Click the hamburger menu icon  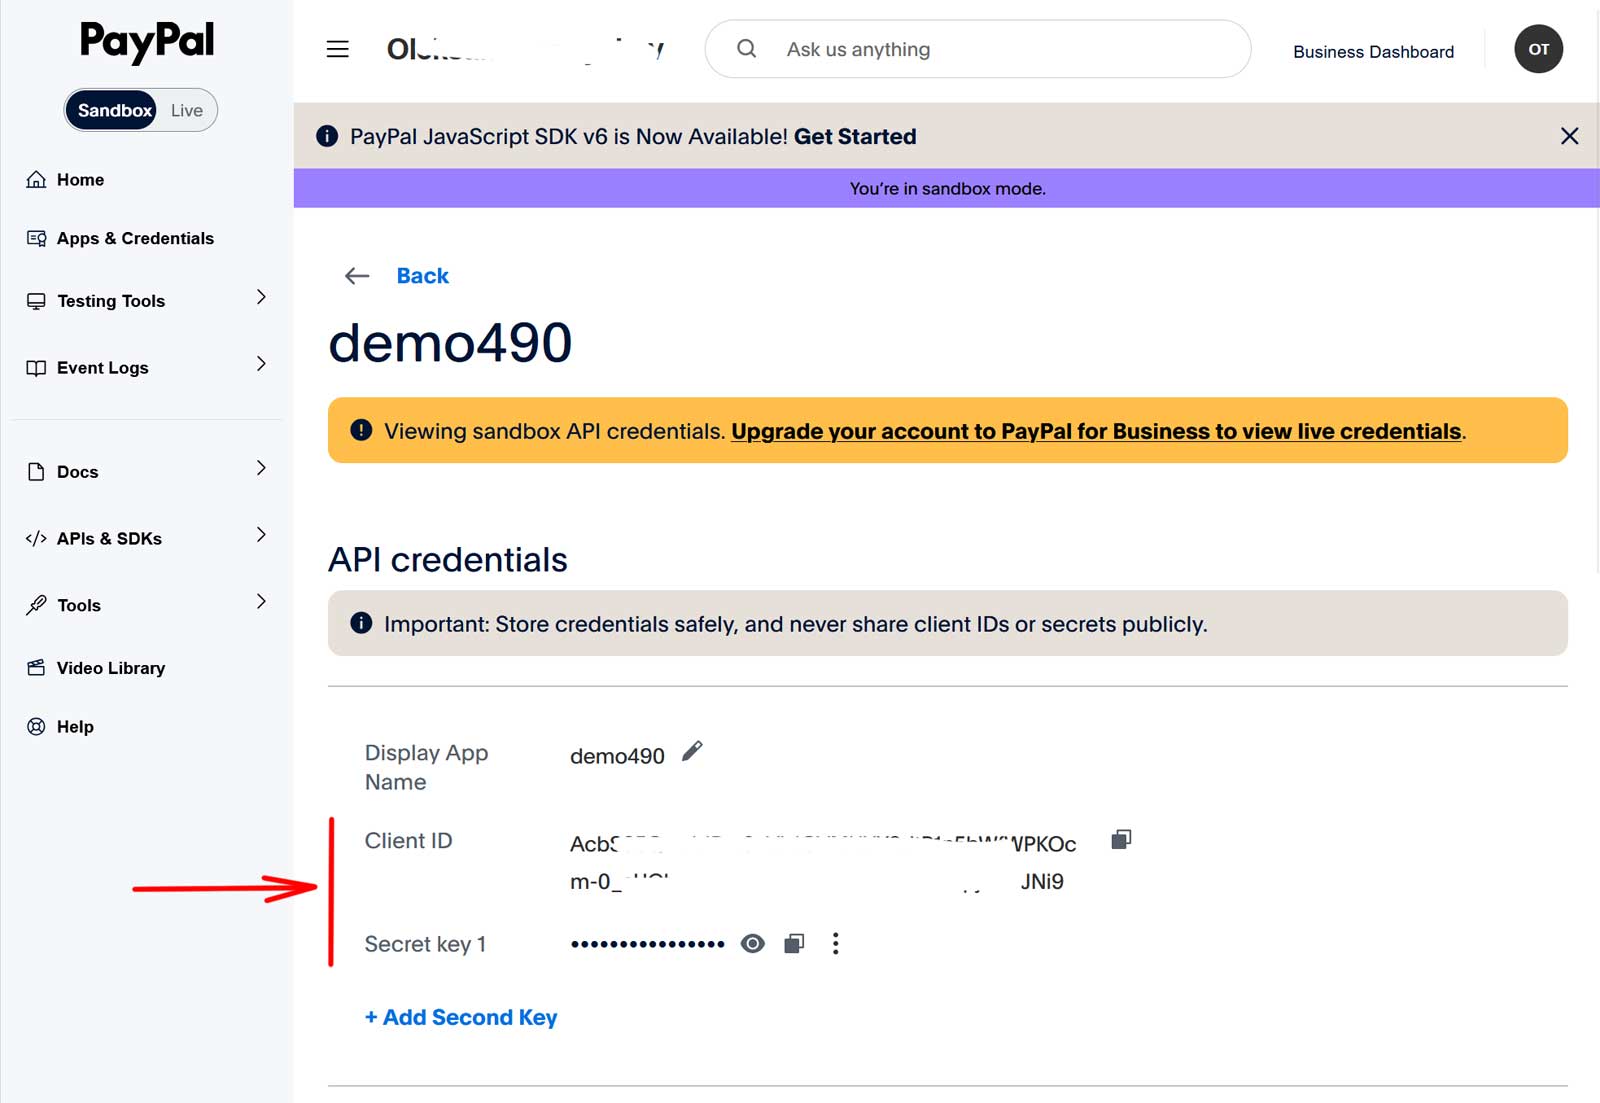coord(338,49)
